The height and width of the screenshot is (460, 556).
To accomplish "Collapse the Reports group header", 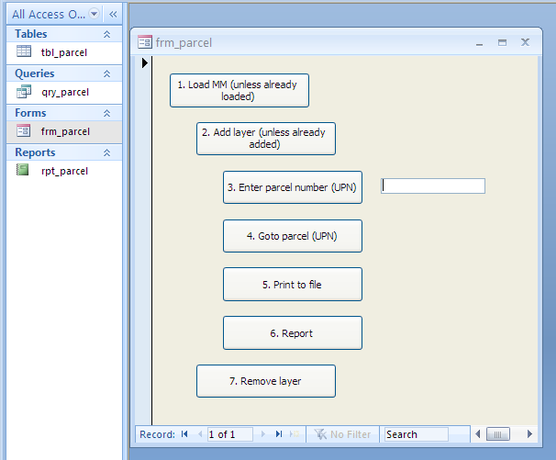I will point(107,153).
